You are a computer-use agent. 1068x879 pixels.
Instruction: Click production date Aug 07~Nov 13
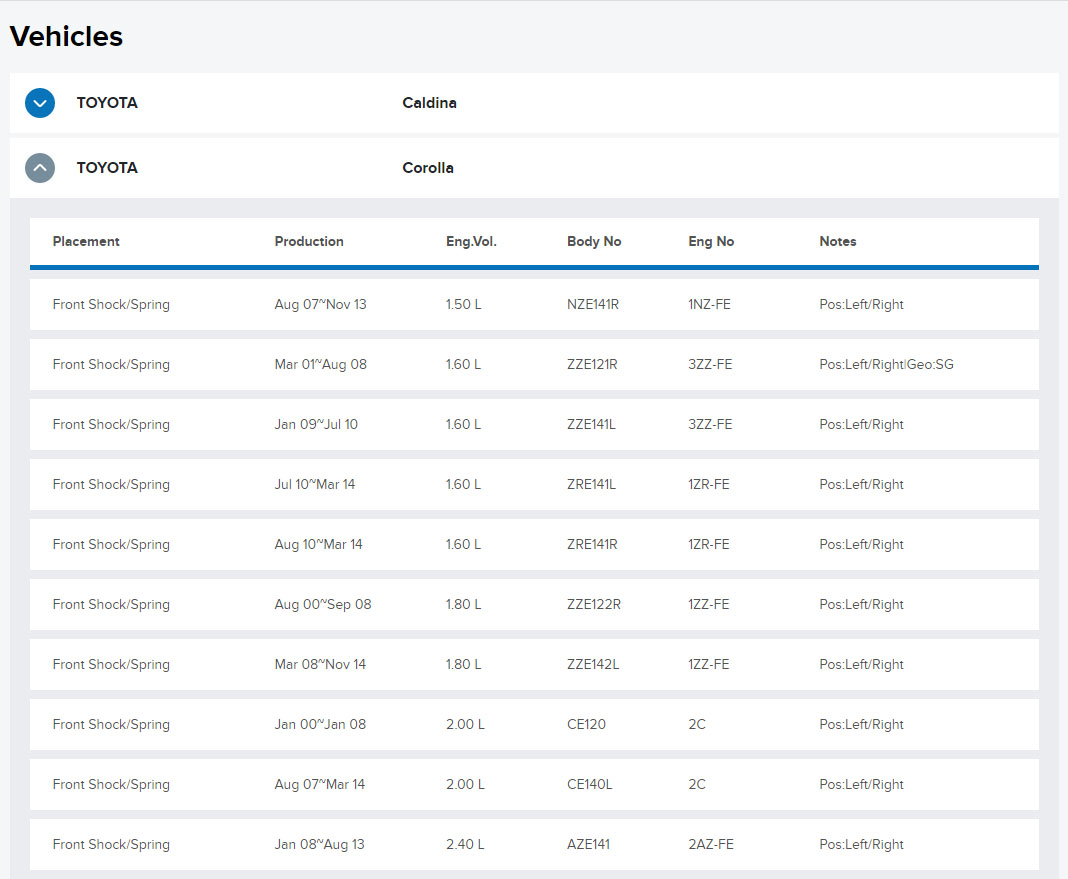320,304
